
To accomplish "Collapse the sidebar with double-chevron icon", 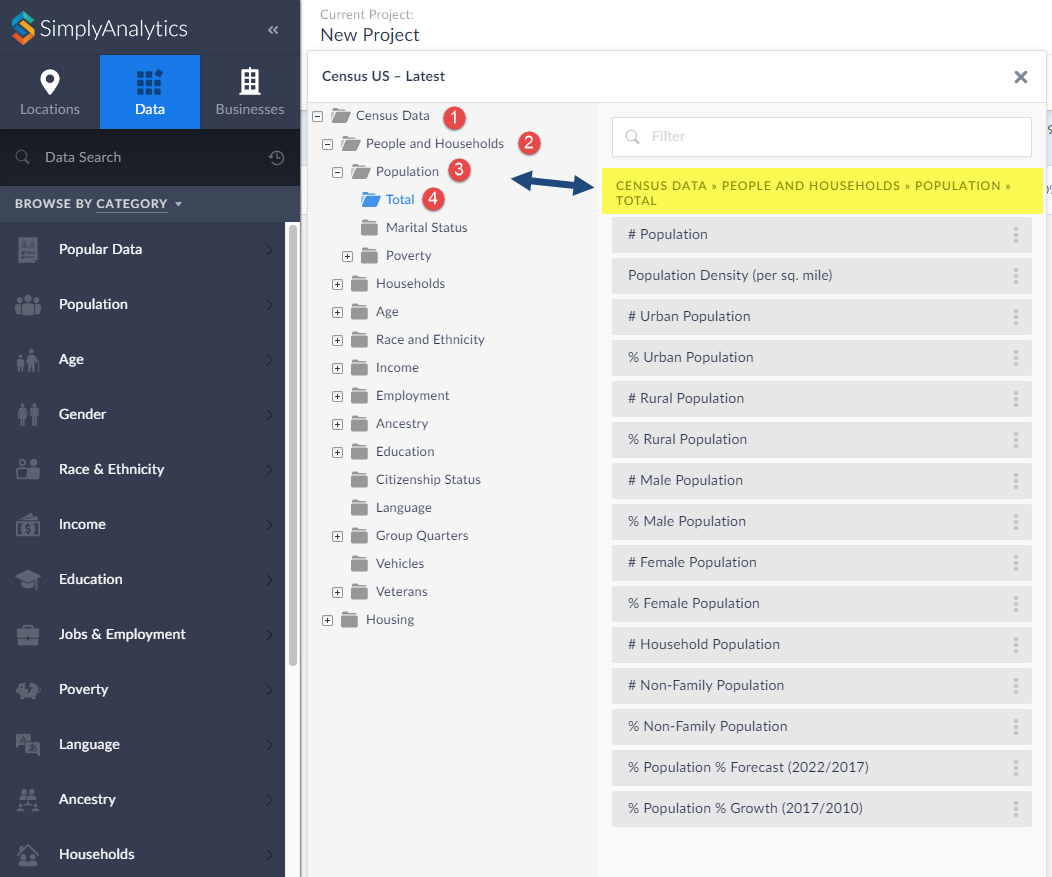I will point(273,30).
